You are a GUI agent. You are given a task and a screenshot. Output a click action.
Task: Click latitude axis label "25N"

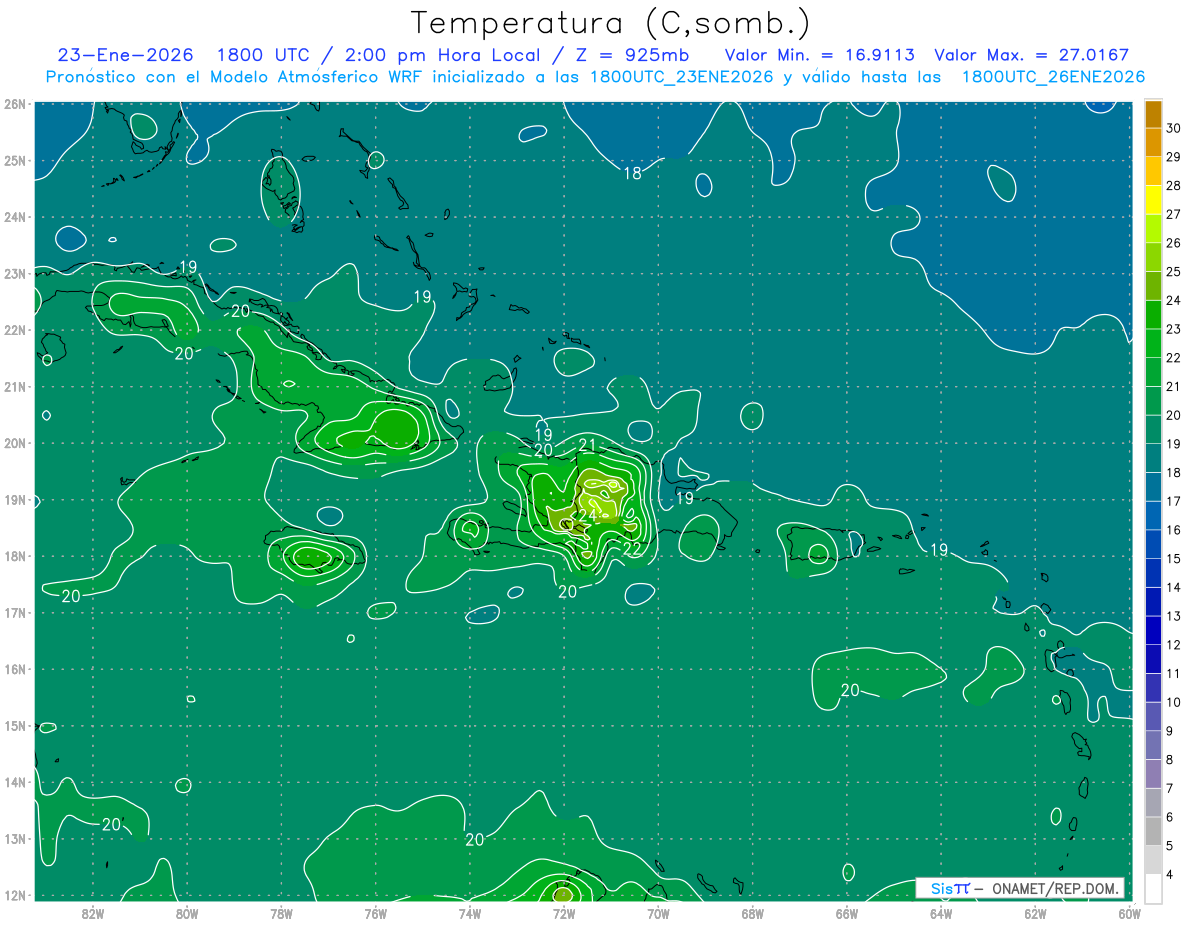[14, 160]
